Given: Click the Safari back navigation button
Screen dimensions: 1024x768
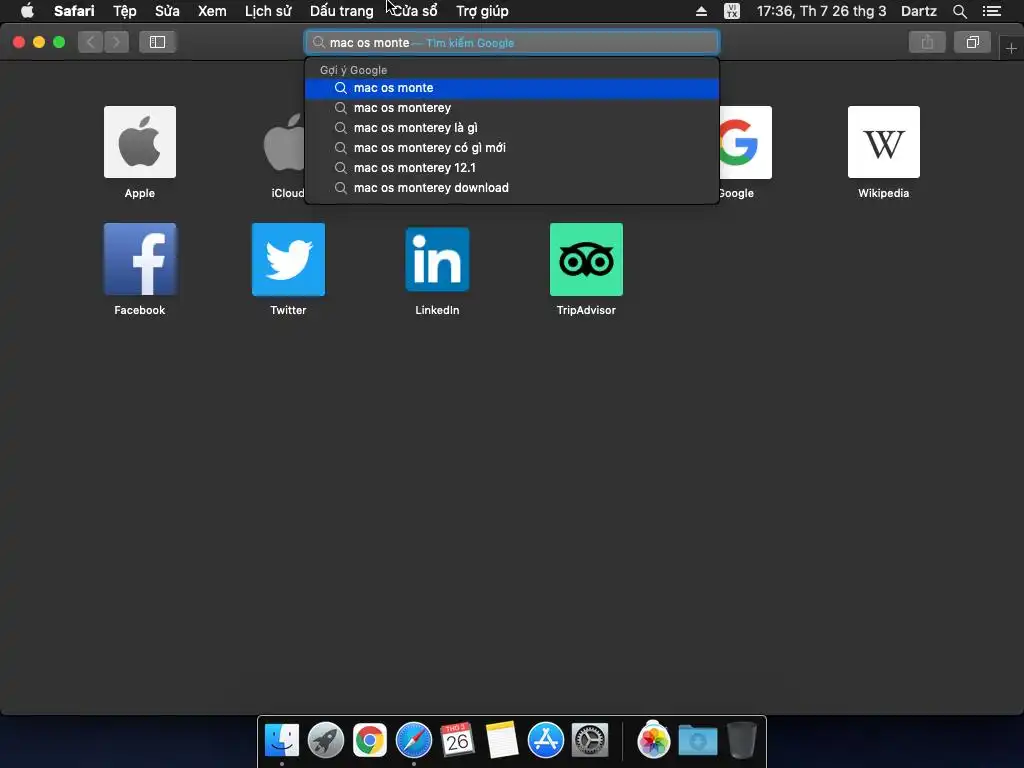Looking at the screenshot, I should (91, 42).
